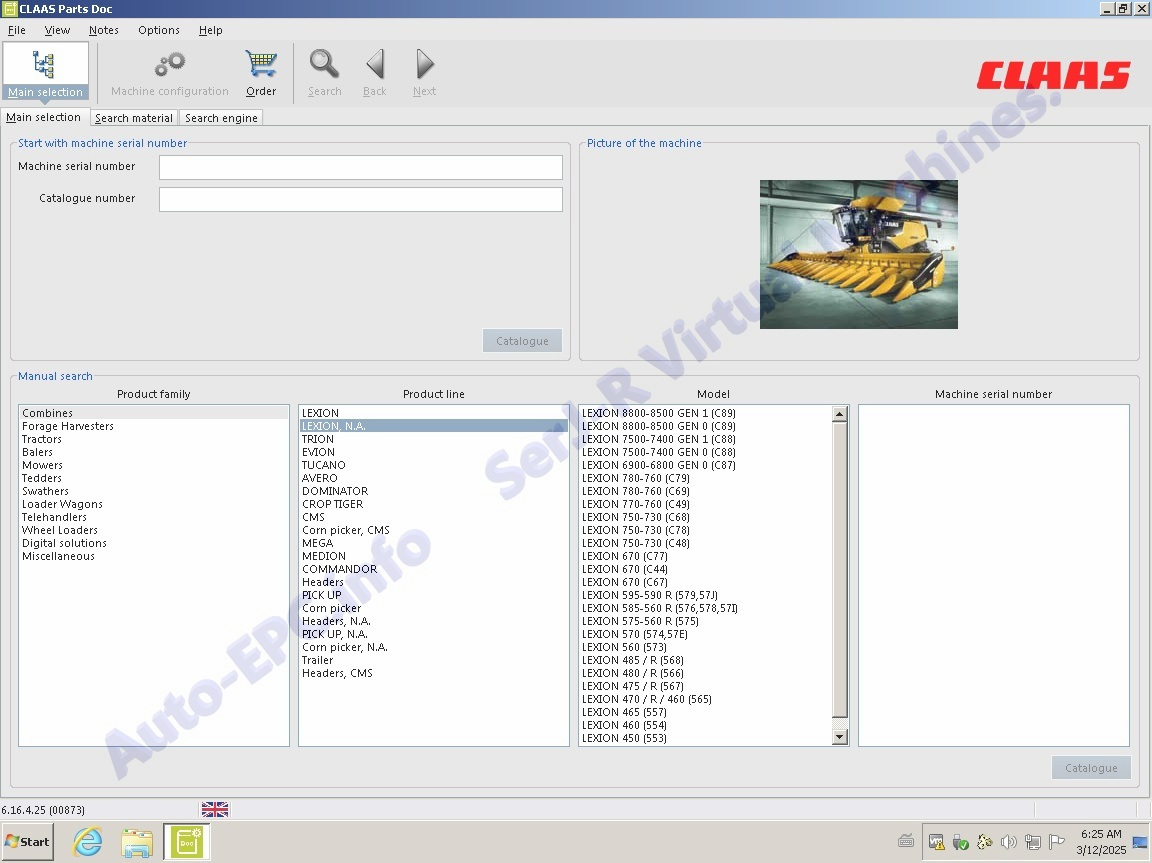Click the combine harvester machine picture
Image resolution: width=1152 pixels, height=863 pixels.
pyautogui.click(x=858, y=254)
